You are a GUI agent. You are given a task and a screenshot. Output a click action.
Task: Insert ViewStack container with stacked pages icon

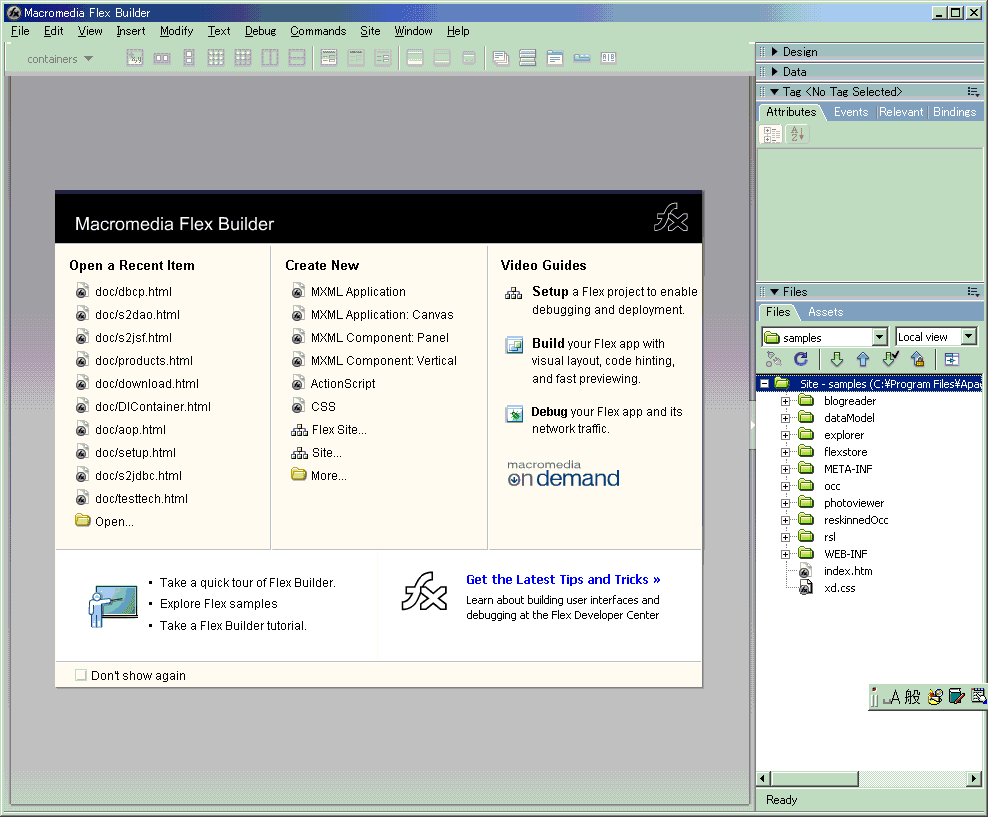click(x=501, y=58)
